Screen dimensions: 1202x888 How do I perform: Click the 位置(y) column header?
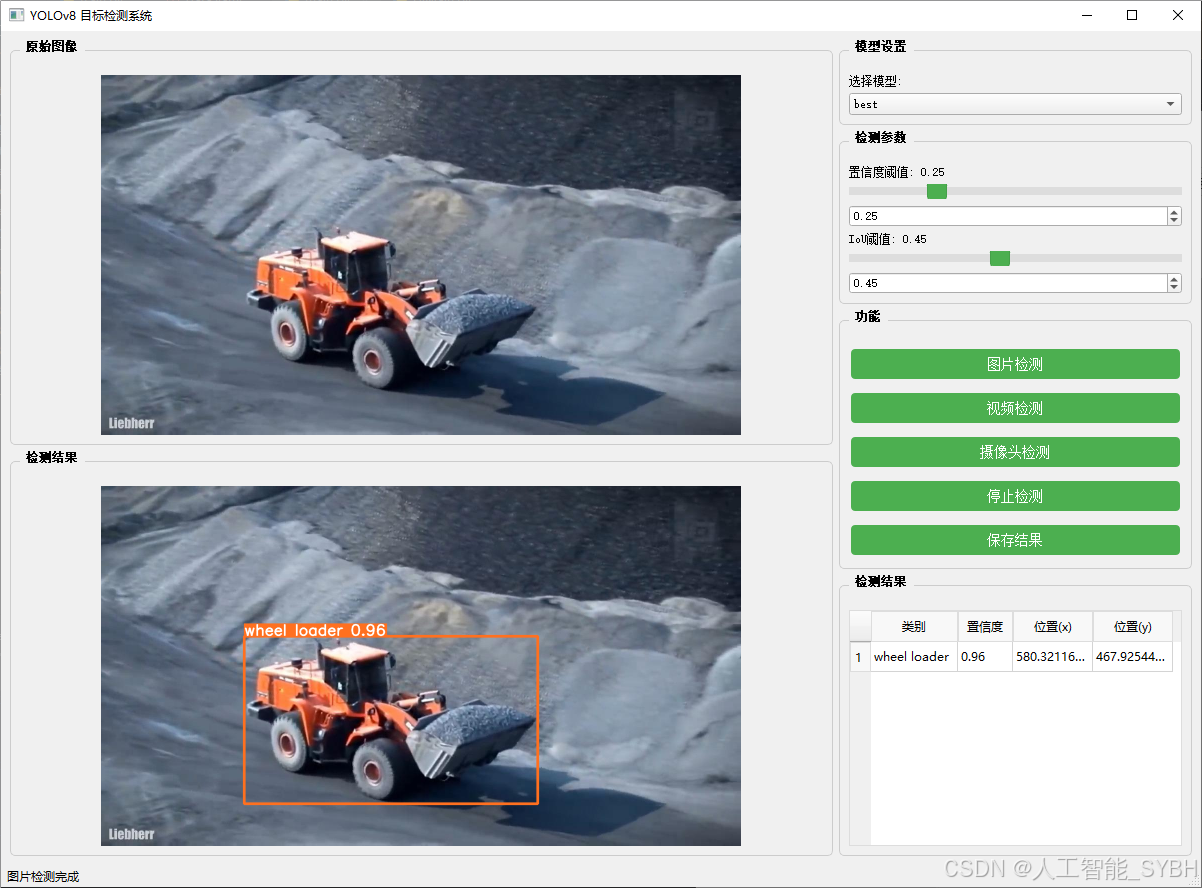click(1132, 627)
